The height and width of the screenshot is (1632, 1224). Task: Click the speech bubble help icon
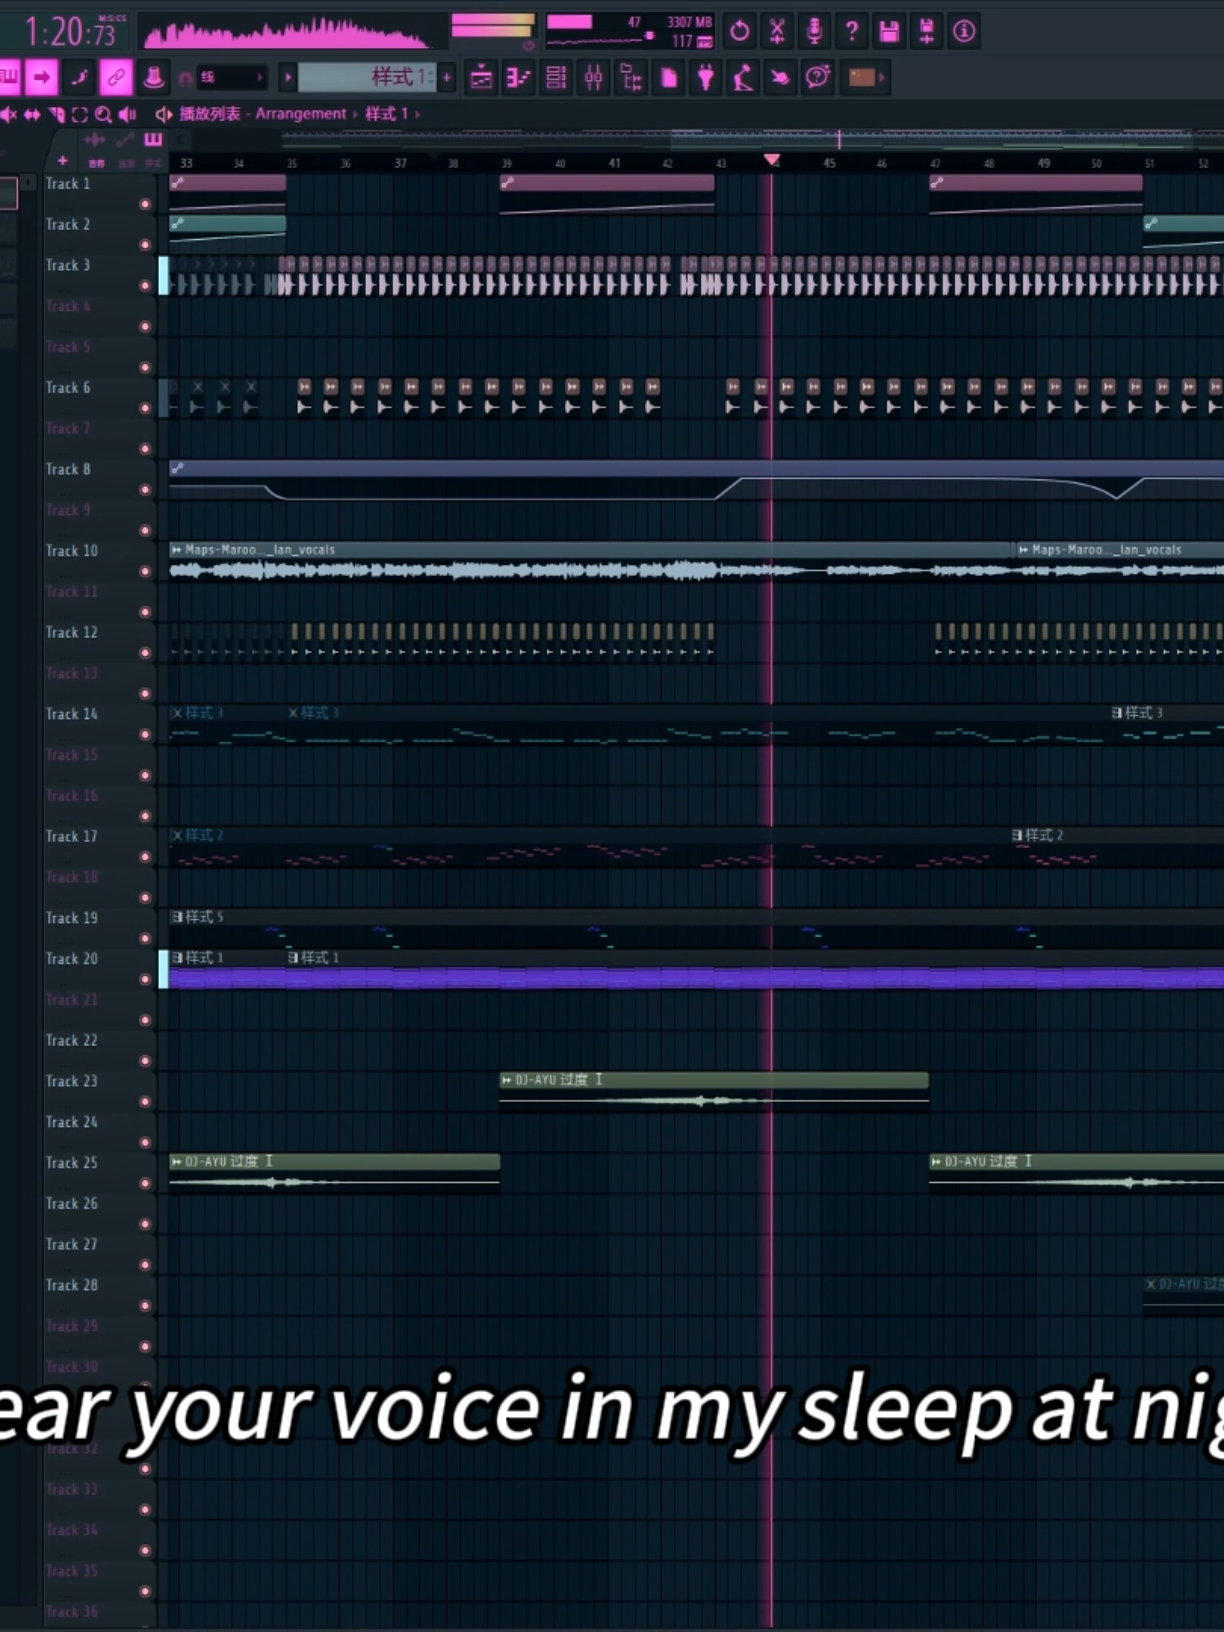pyautogui.click(x=818, y=77)
